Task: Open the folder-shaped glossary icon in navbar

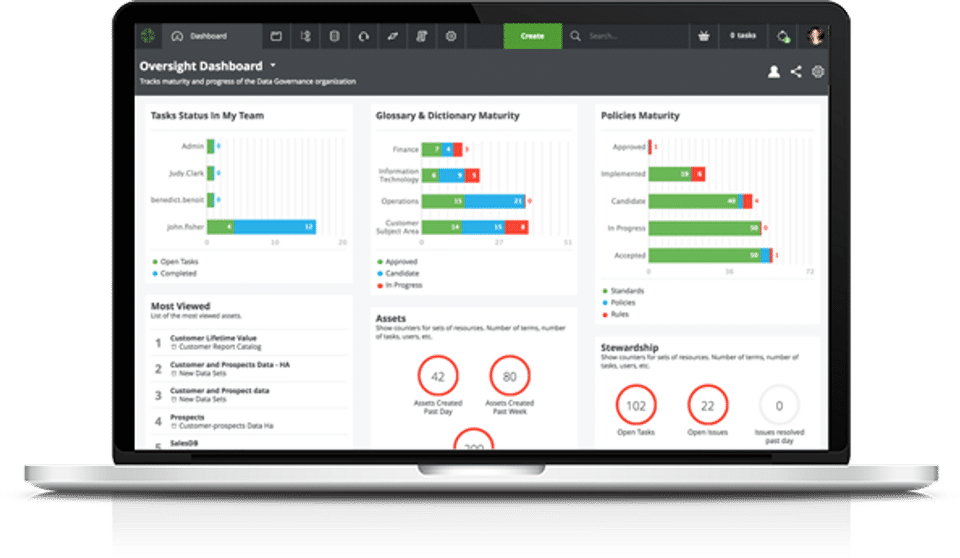Action: (x=276, y=36)
